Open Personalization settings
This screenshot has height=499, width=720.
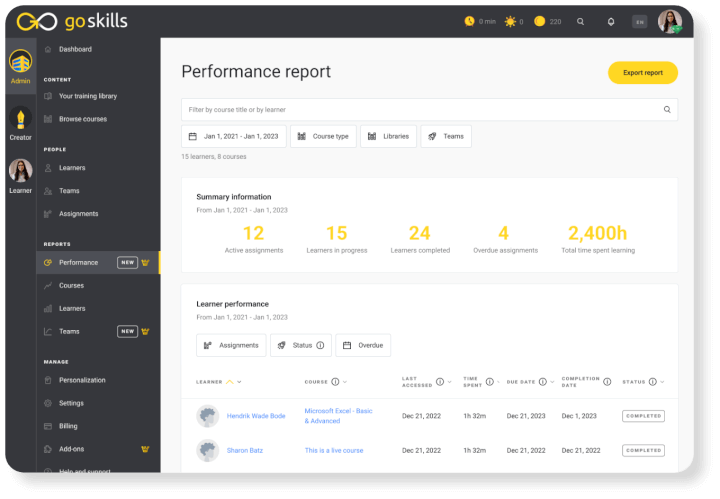82,380
